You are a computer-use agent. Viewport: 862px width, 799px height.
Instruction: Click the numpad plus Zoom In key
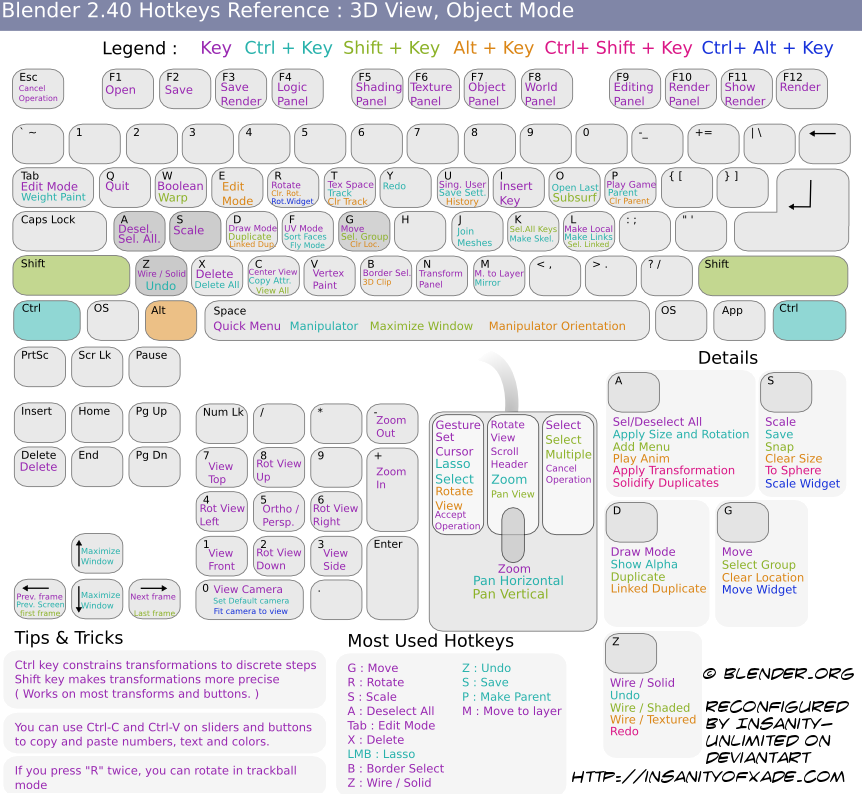pos(393,489)
